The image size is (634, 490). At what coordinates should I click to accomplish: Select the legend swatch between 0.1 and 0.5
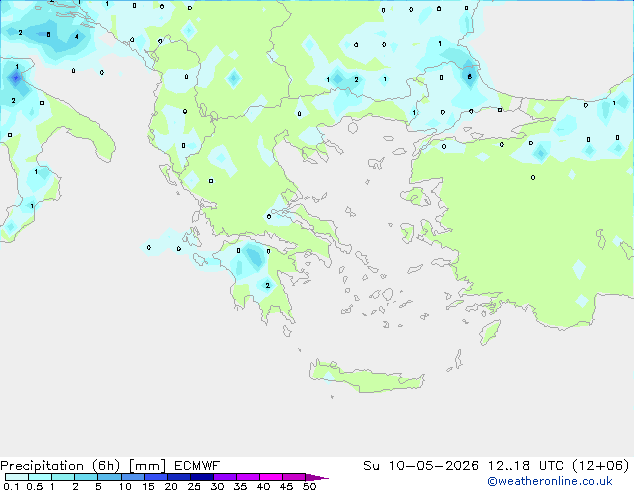click(x=17, y=477)
